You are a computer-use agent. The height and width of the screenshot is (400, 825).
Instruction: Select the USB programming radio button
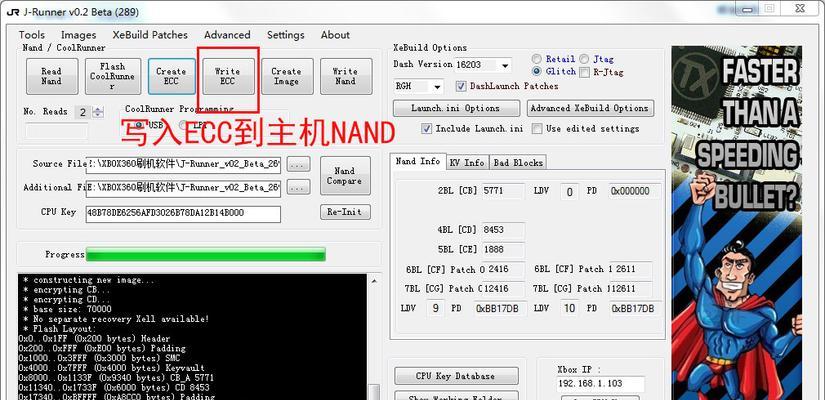point(139,125)
